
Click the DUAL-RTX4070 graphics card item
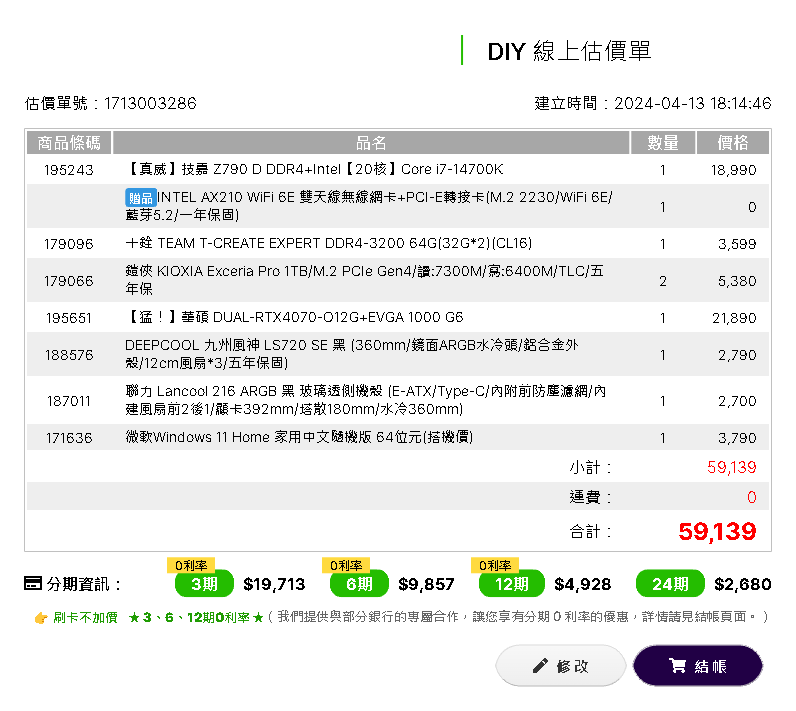point(295,318)
